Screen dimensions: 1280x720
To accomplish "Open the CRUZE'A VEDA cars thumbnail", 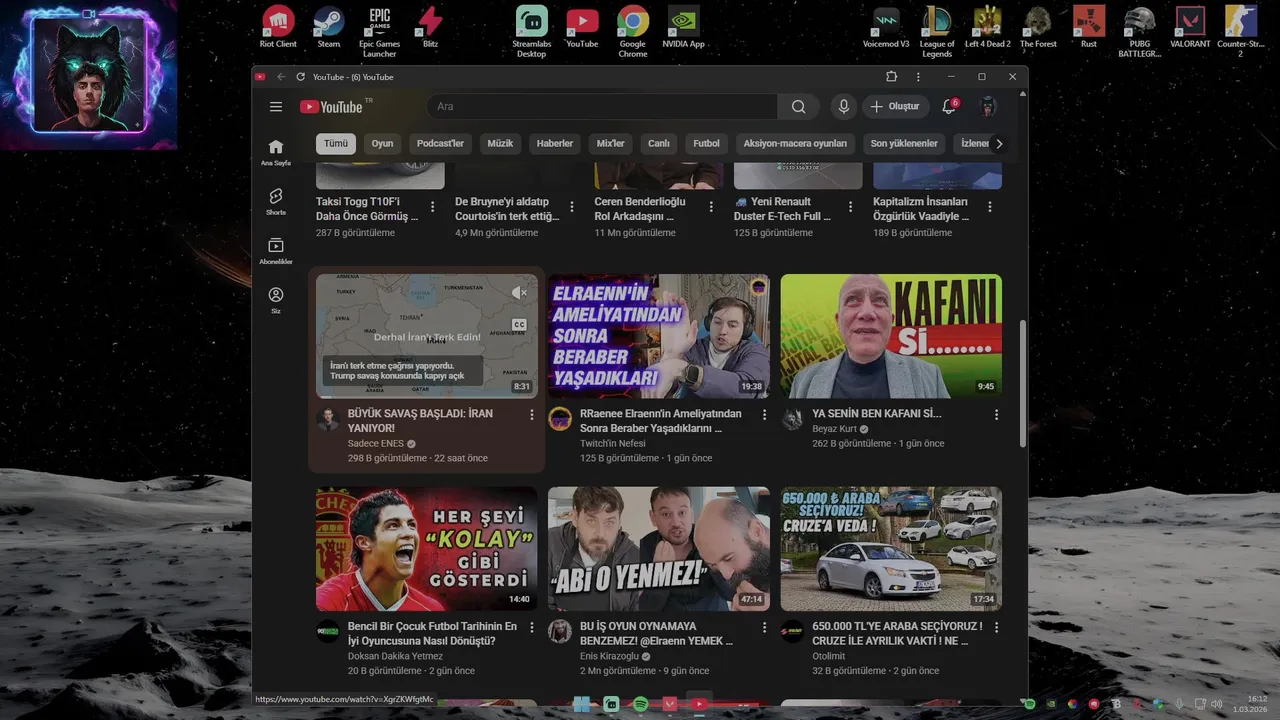I will [x=891, y=549].
